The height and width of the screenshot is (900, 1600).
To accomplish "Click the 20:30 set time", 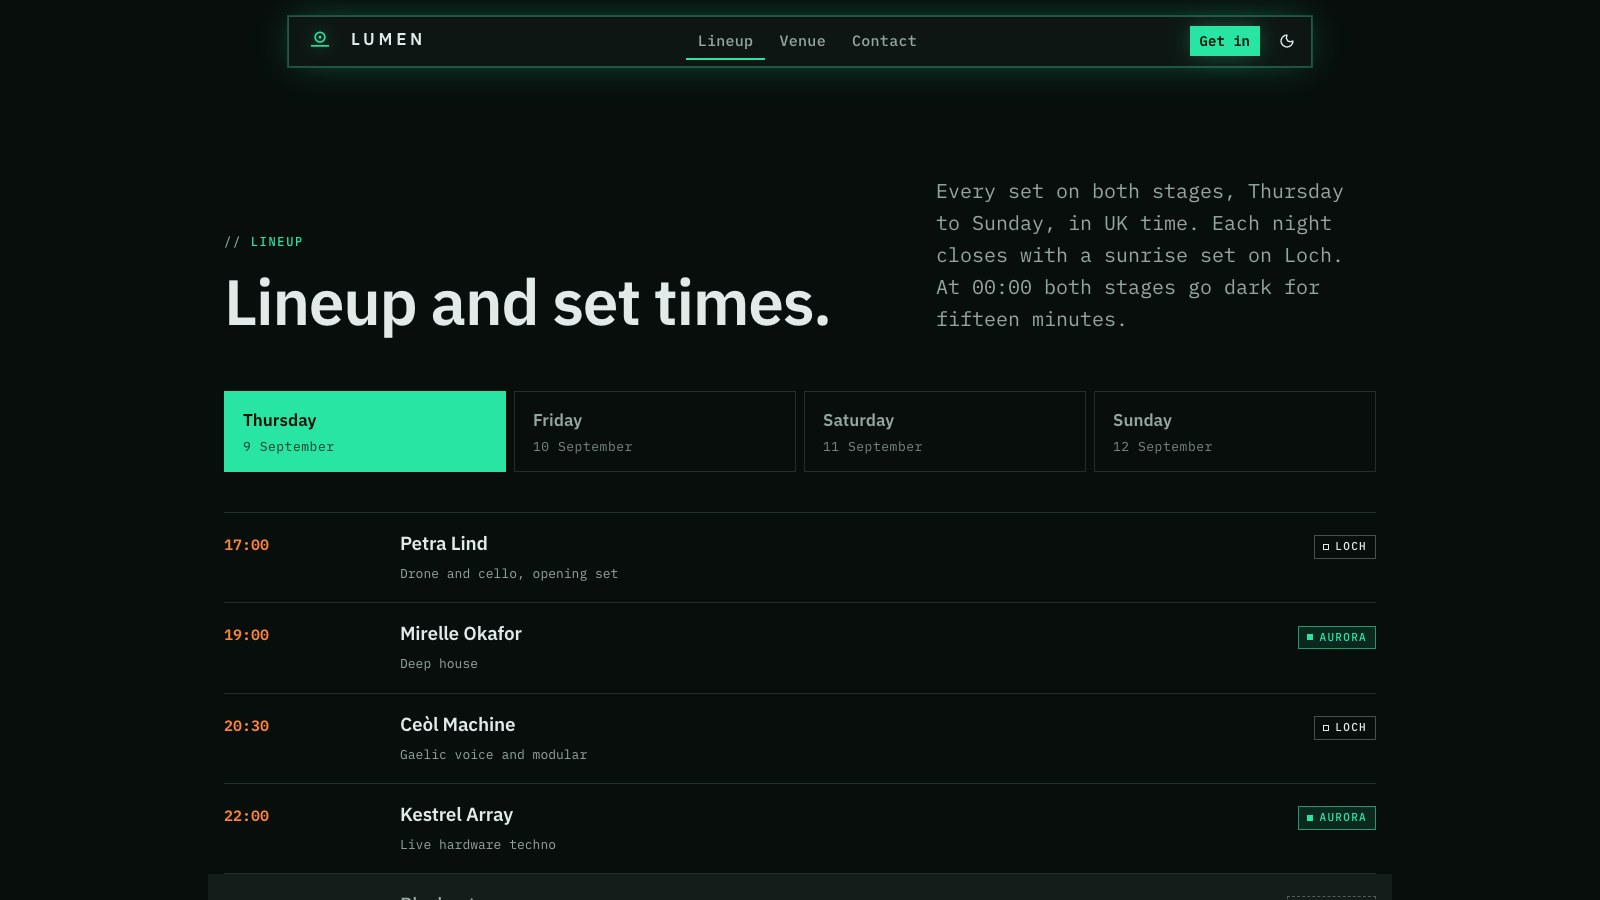I will tap(246, 726).
